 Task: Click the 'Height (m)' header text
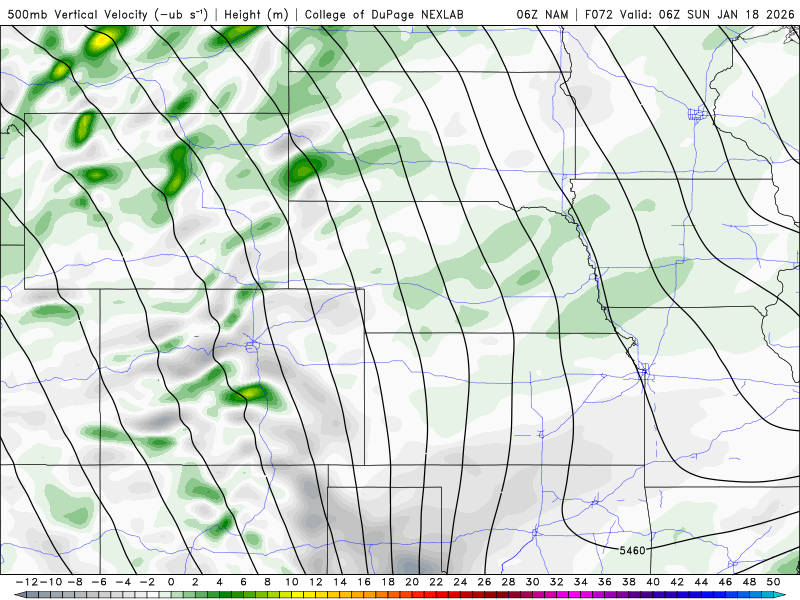tap(256, 15)
